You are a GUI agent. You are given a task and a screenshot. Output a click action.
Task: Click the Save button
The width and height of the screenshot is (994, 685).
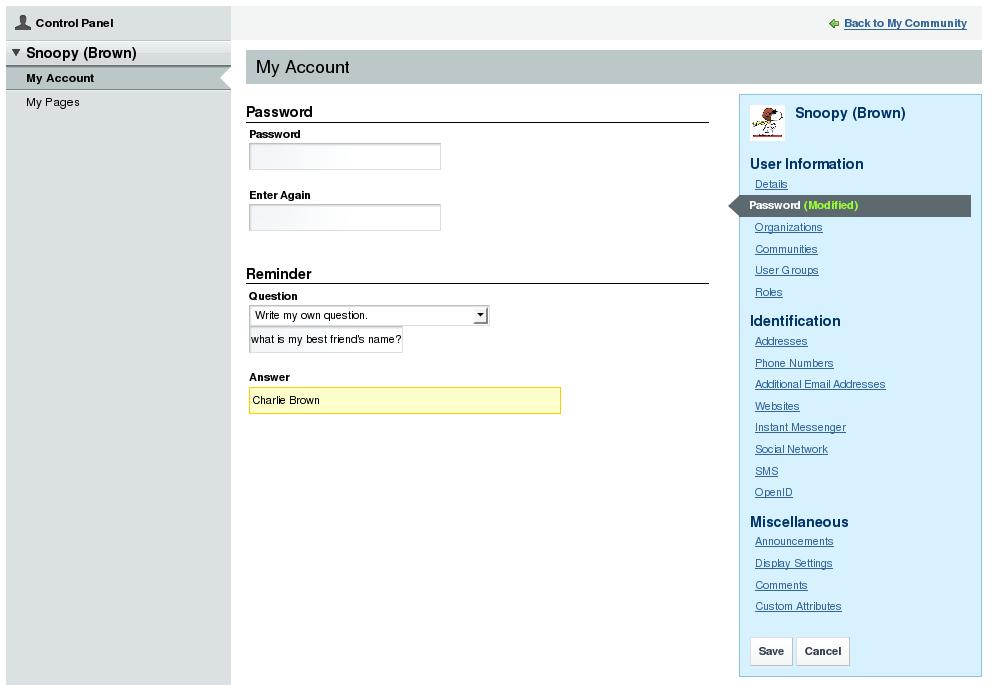771,651
